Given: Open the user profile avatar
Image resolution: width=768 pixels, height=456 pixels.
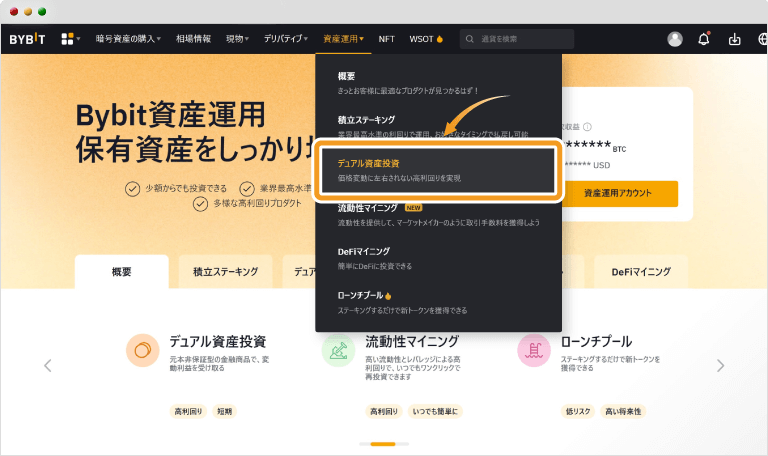Looking at the screenshot, I should (x=675, y=39).
